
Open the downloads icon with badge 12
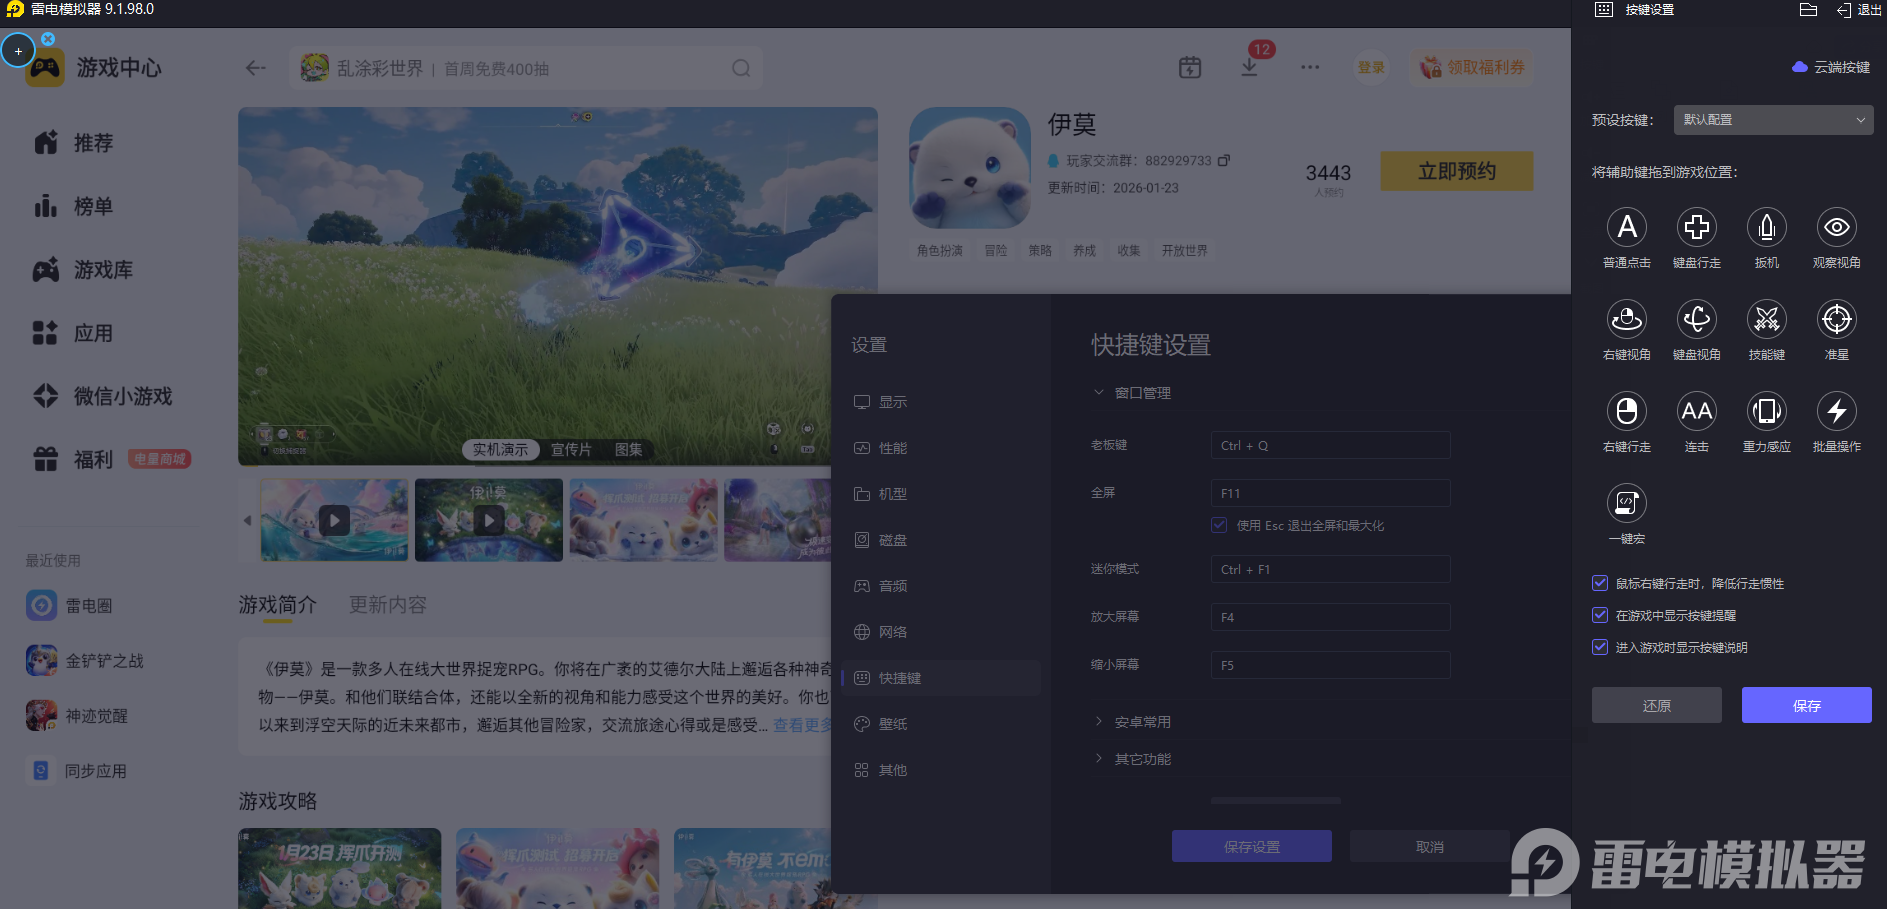(x=1250, y=67)
